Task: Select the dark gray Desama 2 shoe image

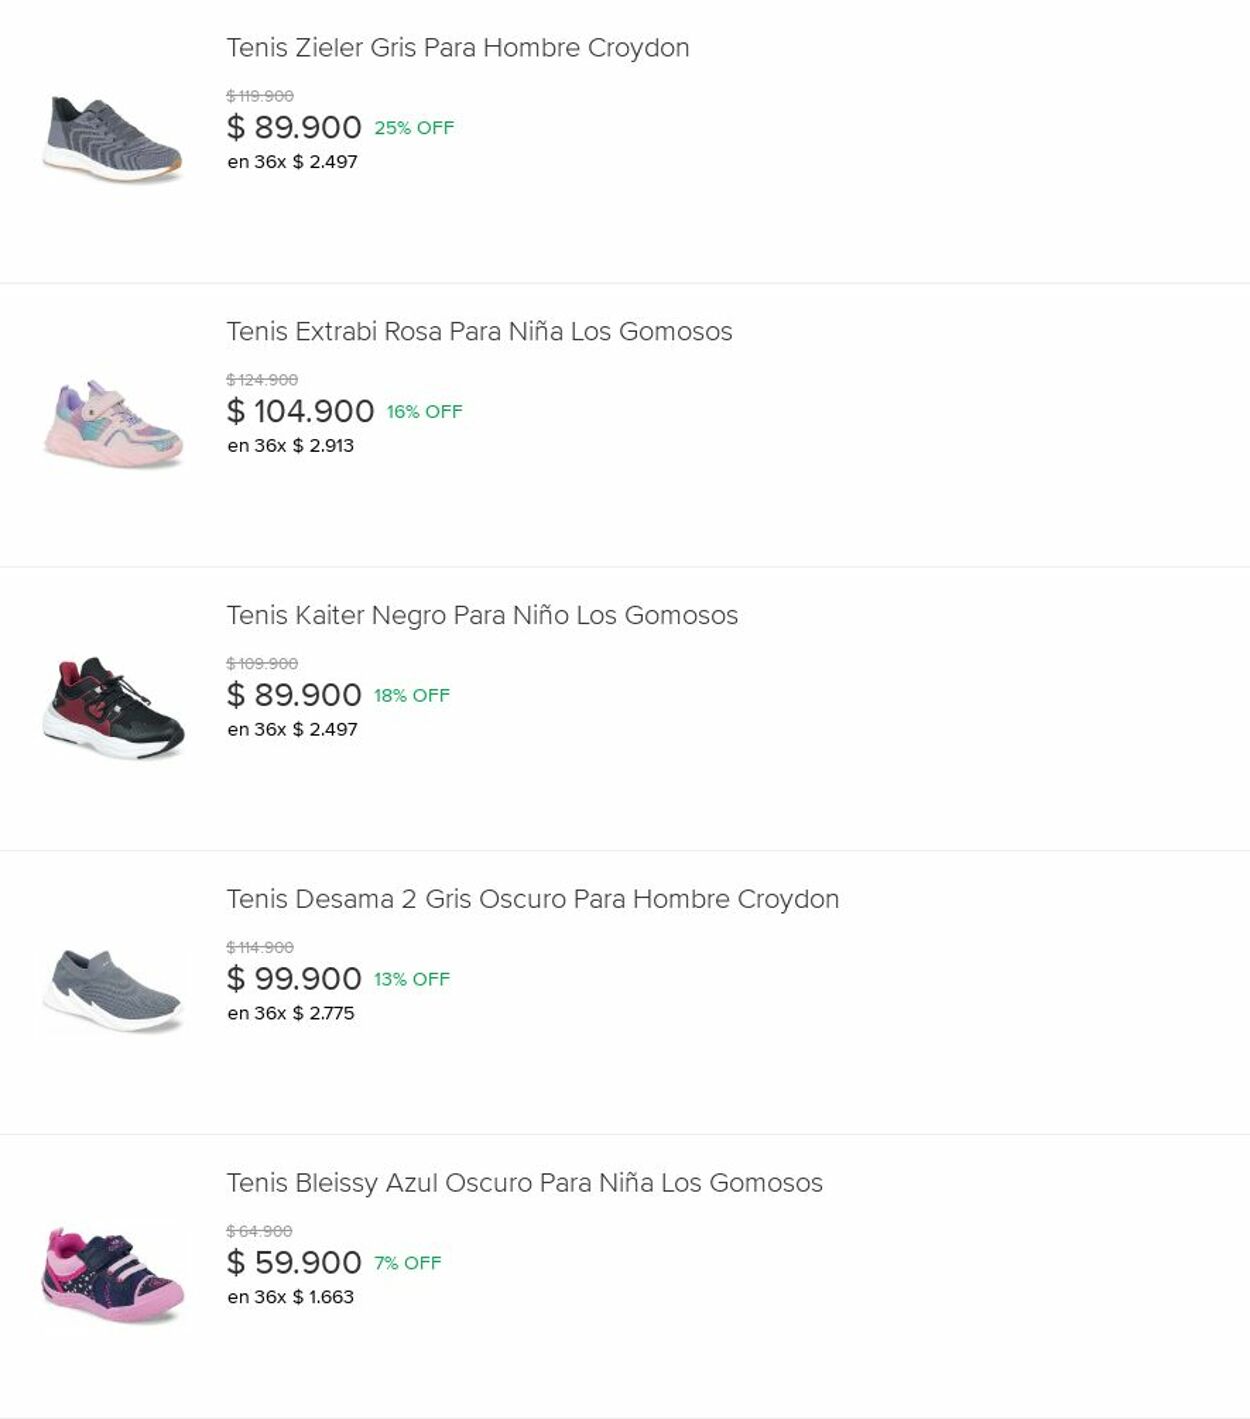Action: pos(113,991)
